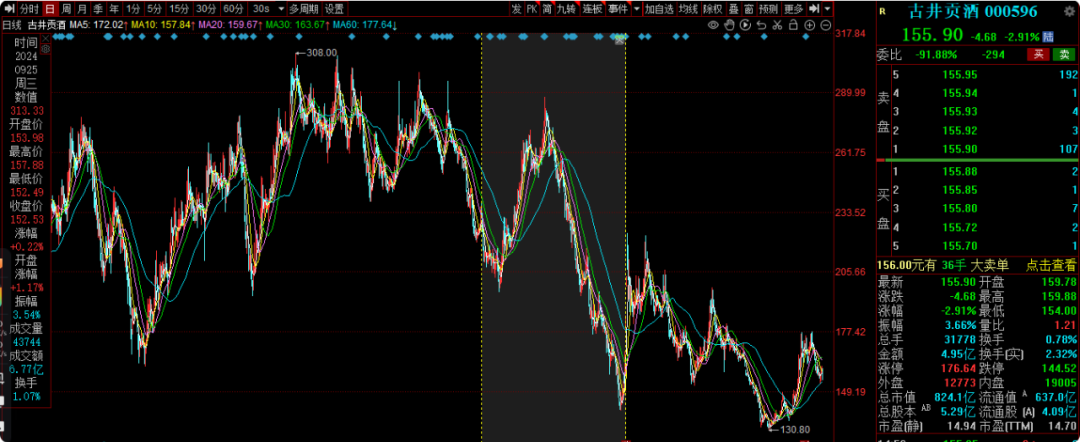Screen dimensions: 1080x442
Task: Select the hand pan tool icon
Action: [x=729, y=25]
